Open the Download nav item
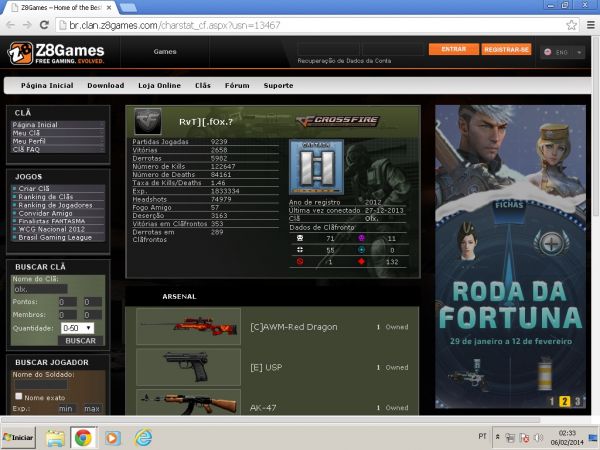The width and height of the screenshot is (600, 450). [106, 85]
